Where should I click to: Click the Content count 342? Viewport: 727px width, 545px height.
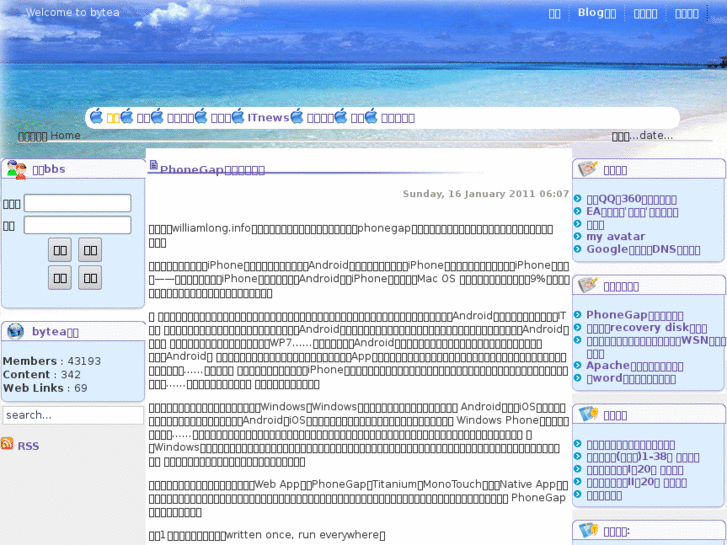70,375
